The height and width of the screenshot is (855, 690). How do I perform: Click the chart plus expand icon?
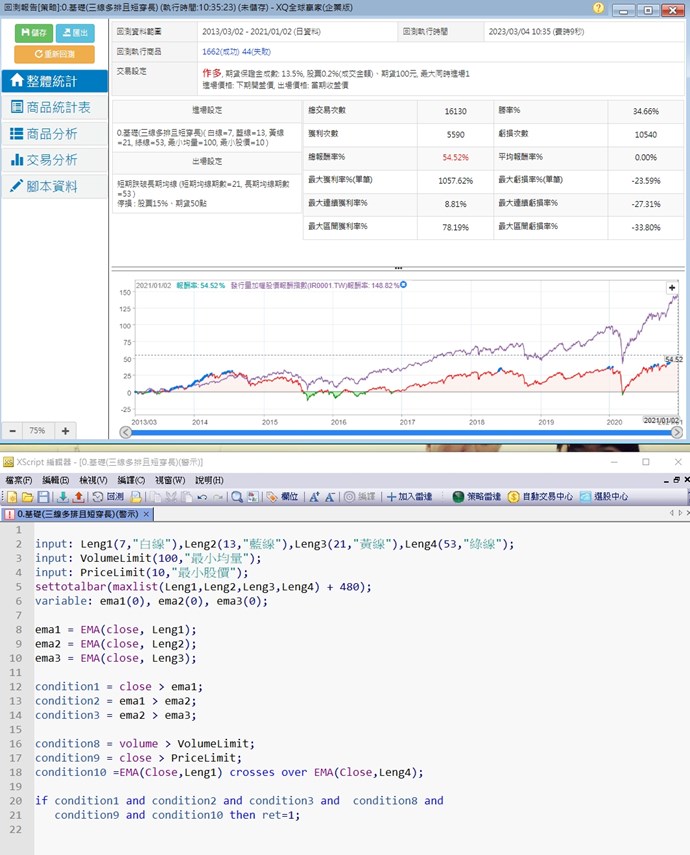[x=673, y=288]
